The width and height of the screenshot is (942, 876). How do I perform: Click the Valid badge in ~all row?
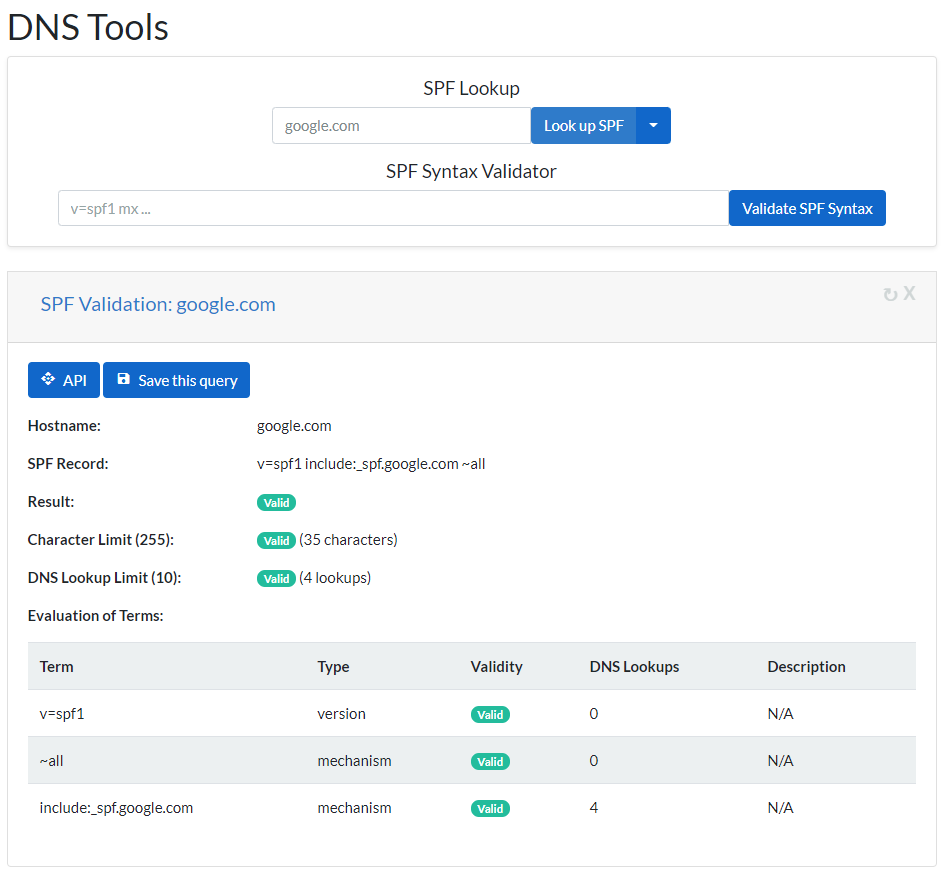(490, 761)
